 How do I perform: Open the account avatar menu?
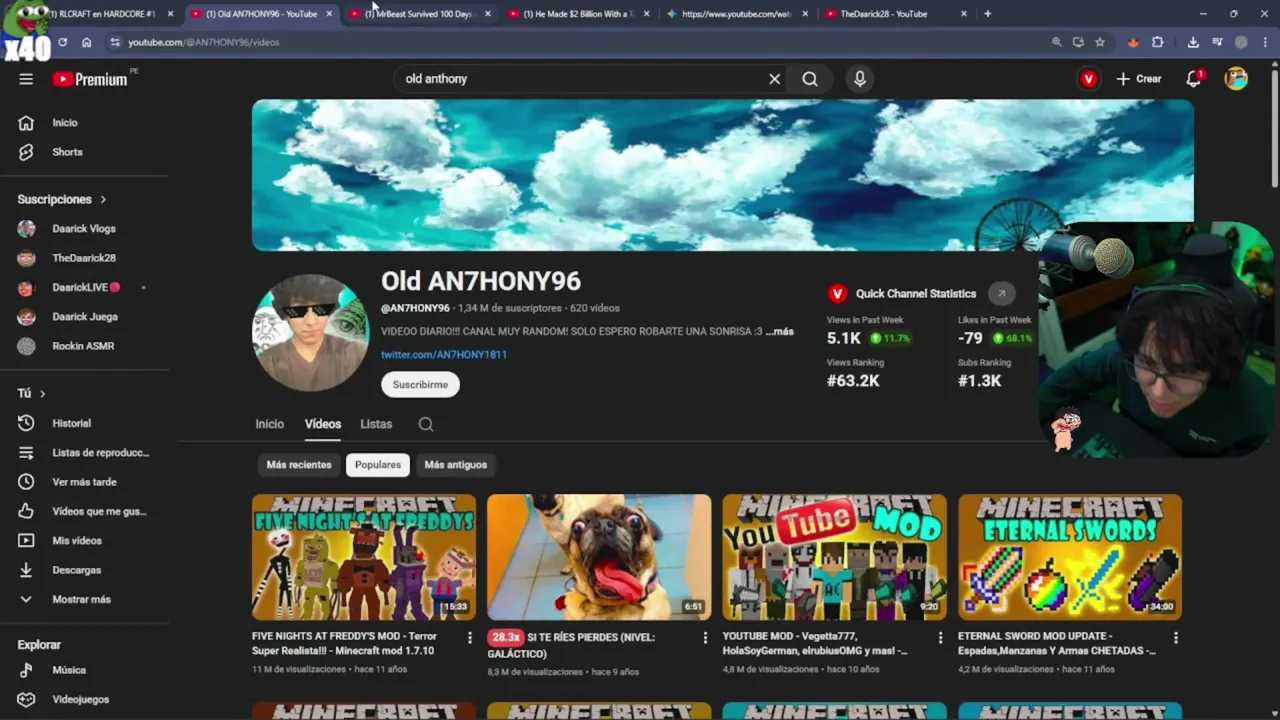point(1237,79)
